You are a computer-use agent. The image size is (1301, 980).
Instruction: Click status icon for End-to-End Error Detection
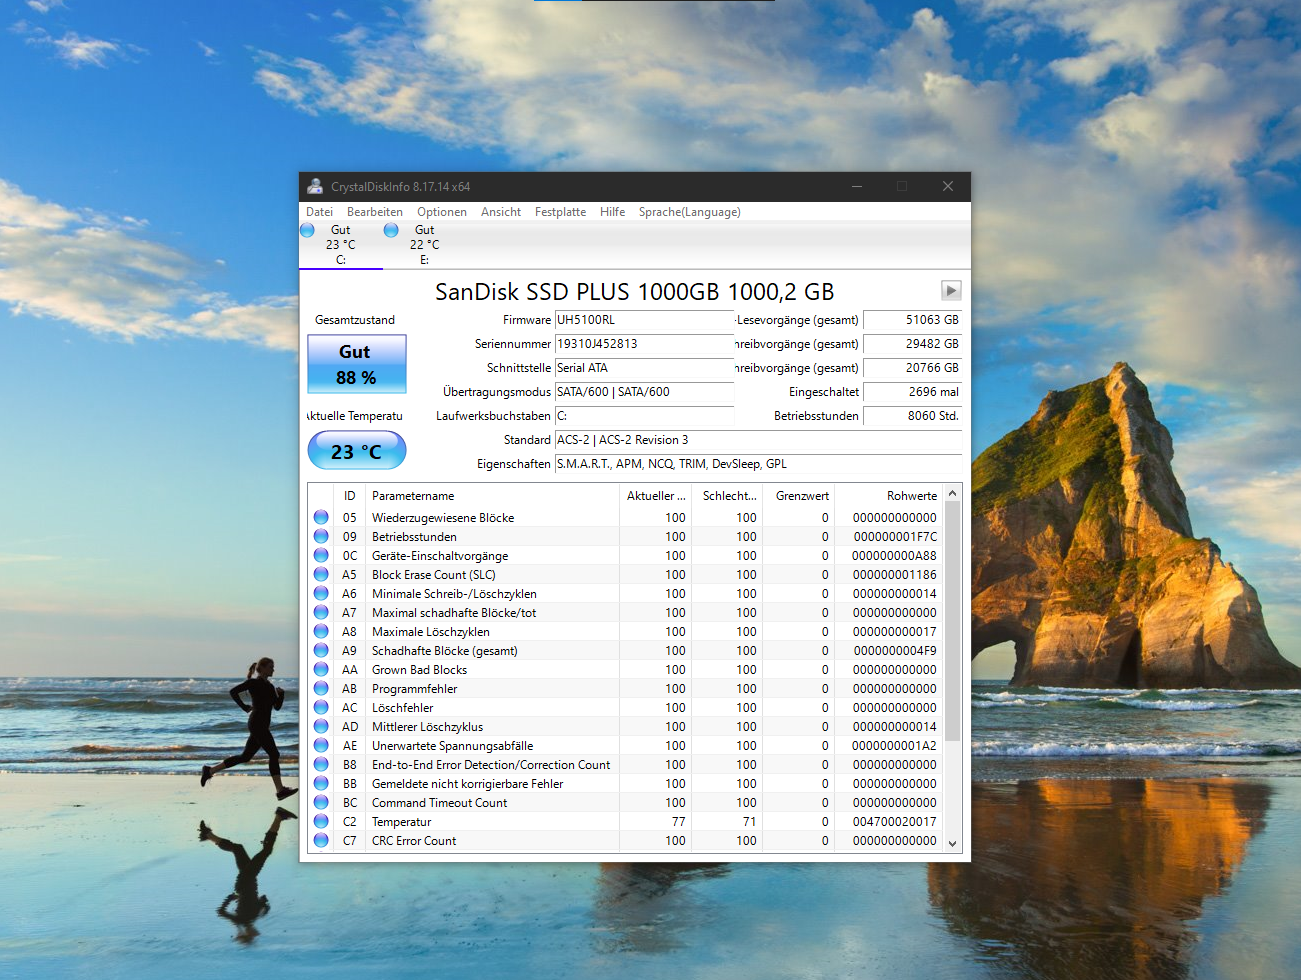tap(321, 764)
